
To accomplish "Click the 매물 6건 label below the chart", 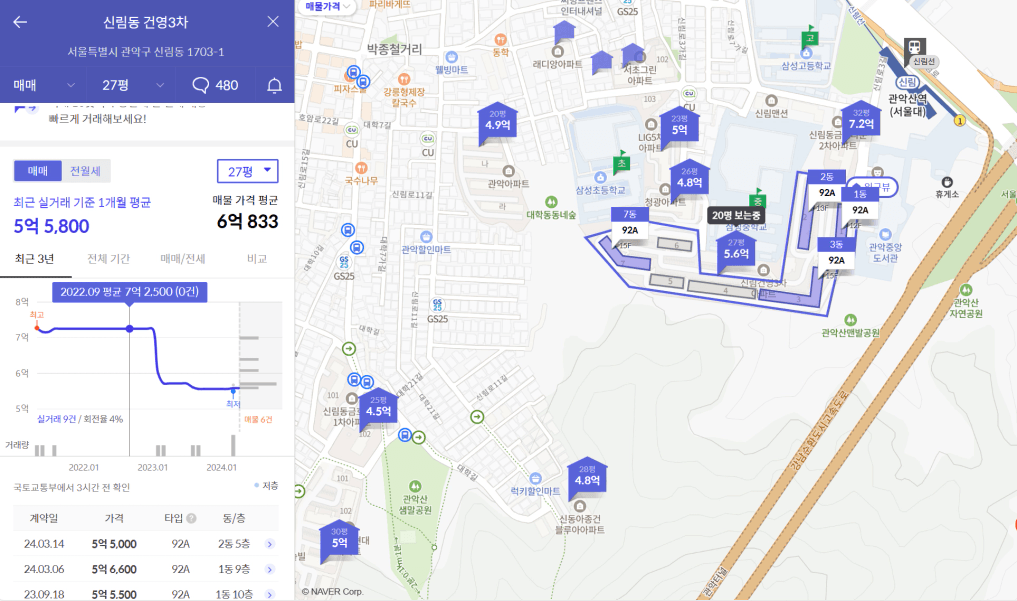I will (x=258, y=419).
